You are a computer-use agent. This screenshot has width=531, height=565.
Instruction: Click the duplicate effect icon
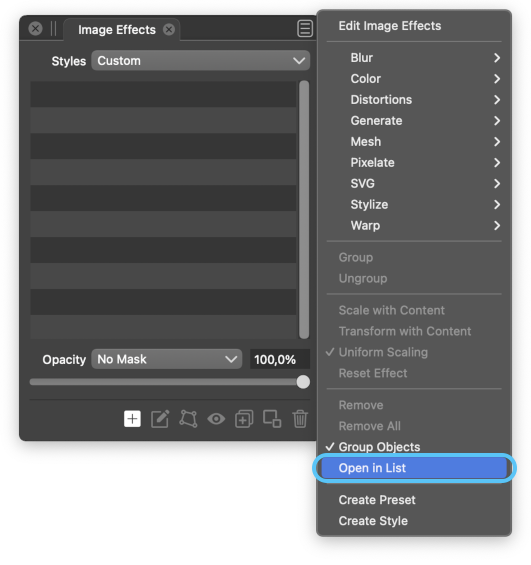pos(244,419)
